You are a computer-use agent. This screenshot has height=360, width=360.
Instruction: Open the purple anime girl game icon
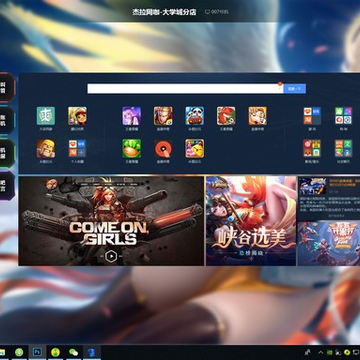tap(131, 116)
